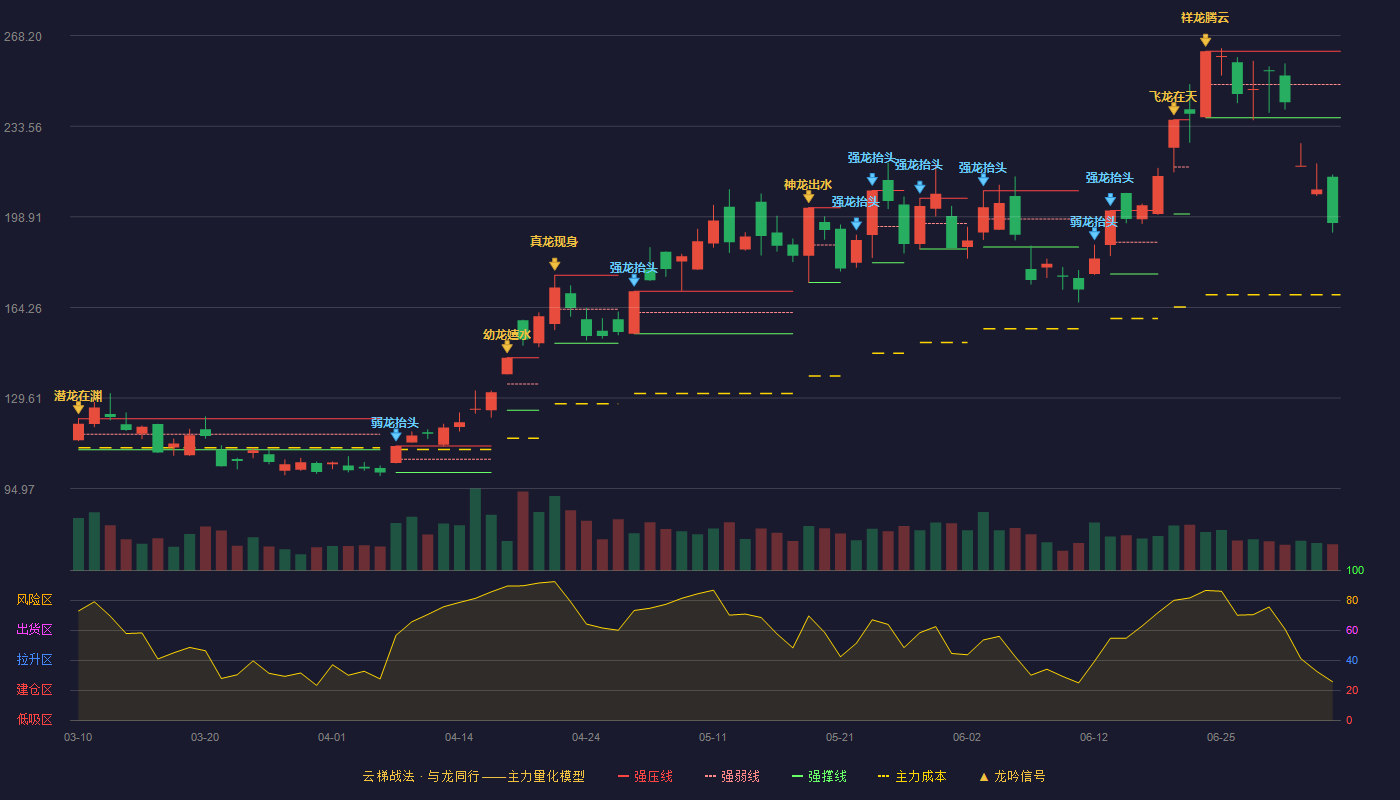Click the 233.56 price axis label

pos(22,127)
